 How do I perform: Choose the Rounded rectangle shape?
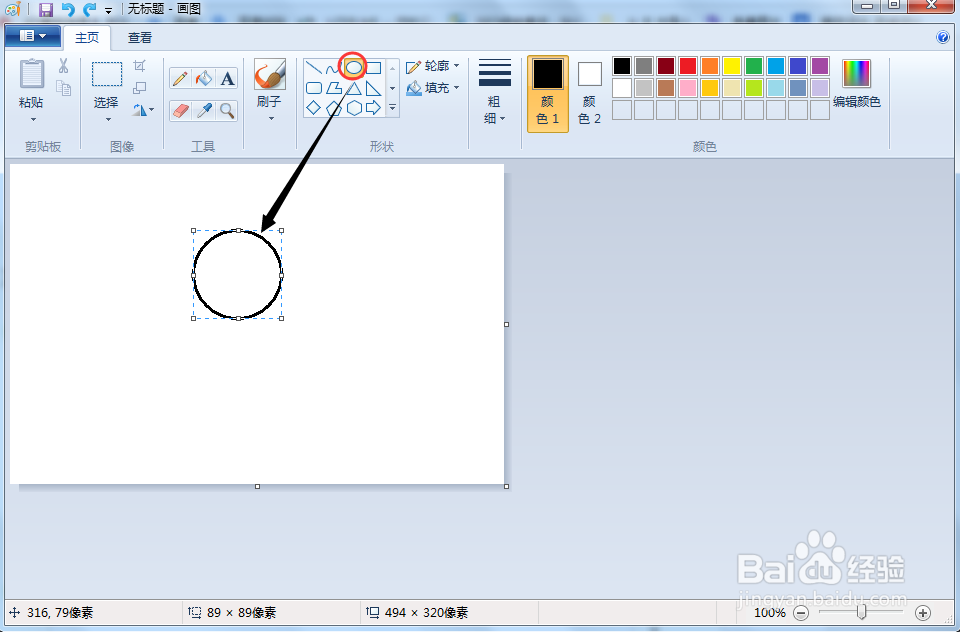pos(313,88)
